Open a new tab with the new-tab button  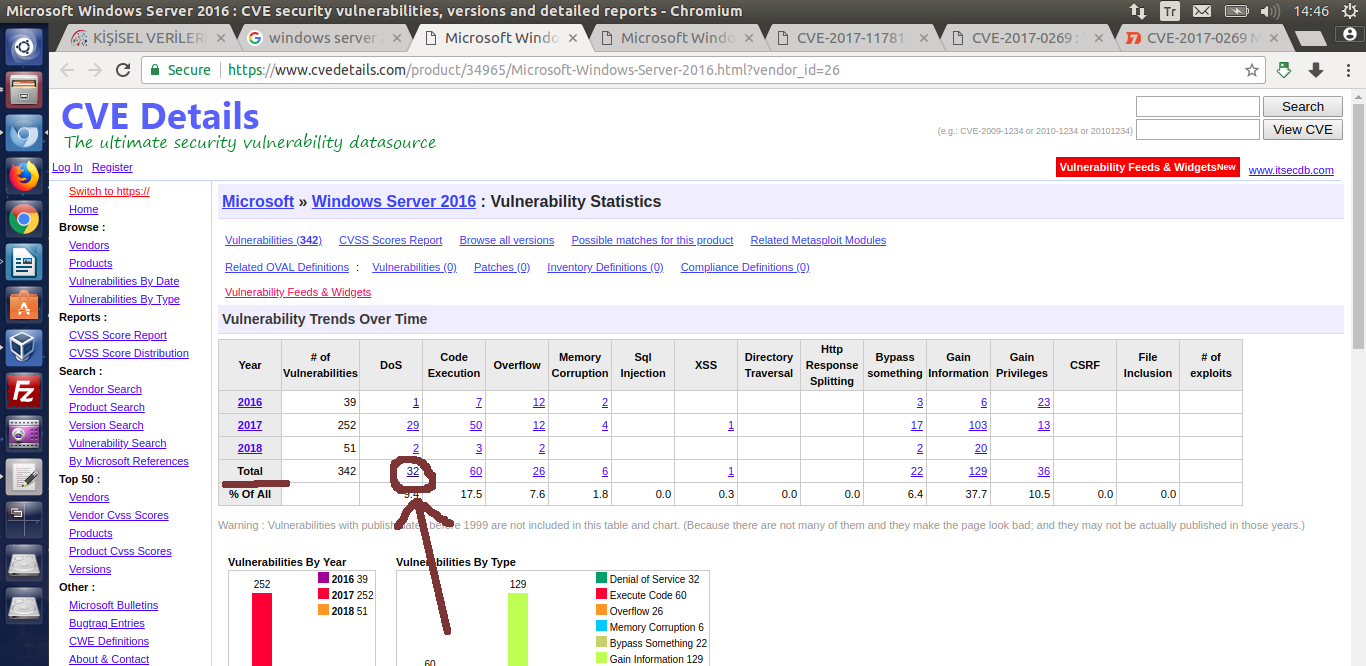point(1310,39)
